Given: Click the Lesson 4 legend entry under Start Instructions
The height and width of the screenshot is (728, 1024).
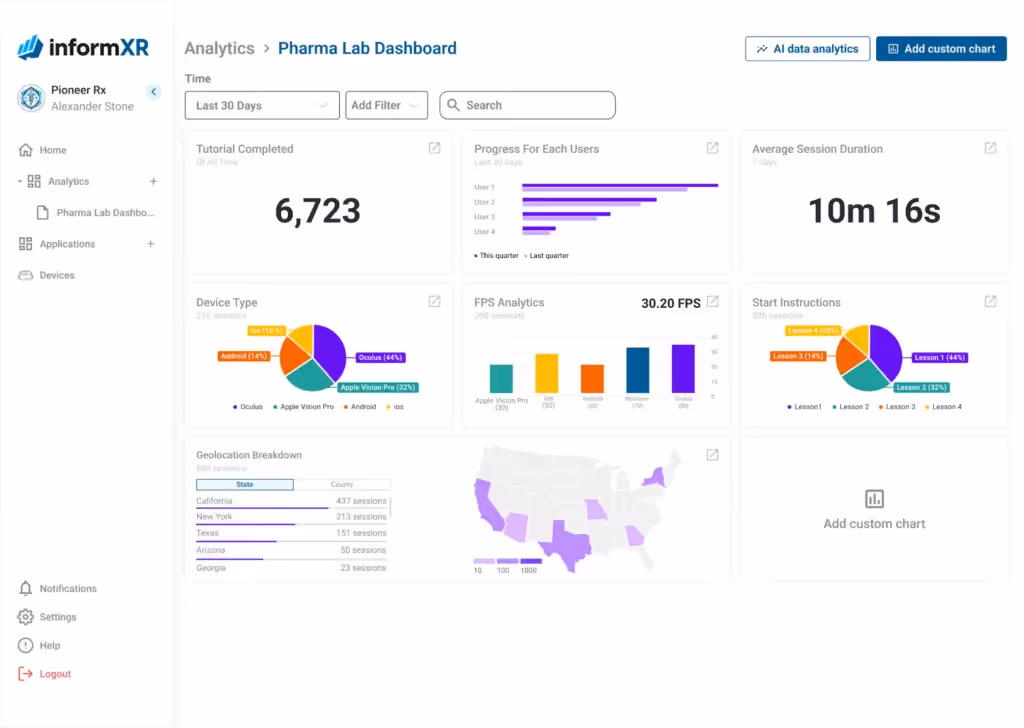Looking at the screenshot, I should click(944, 407).
